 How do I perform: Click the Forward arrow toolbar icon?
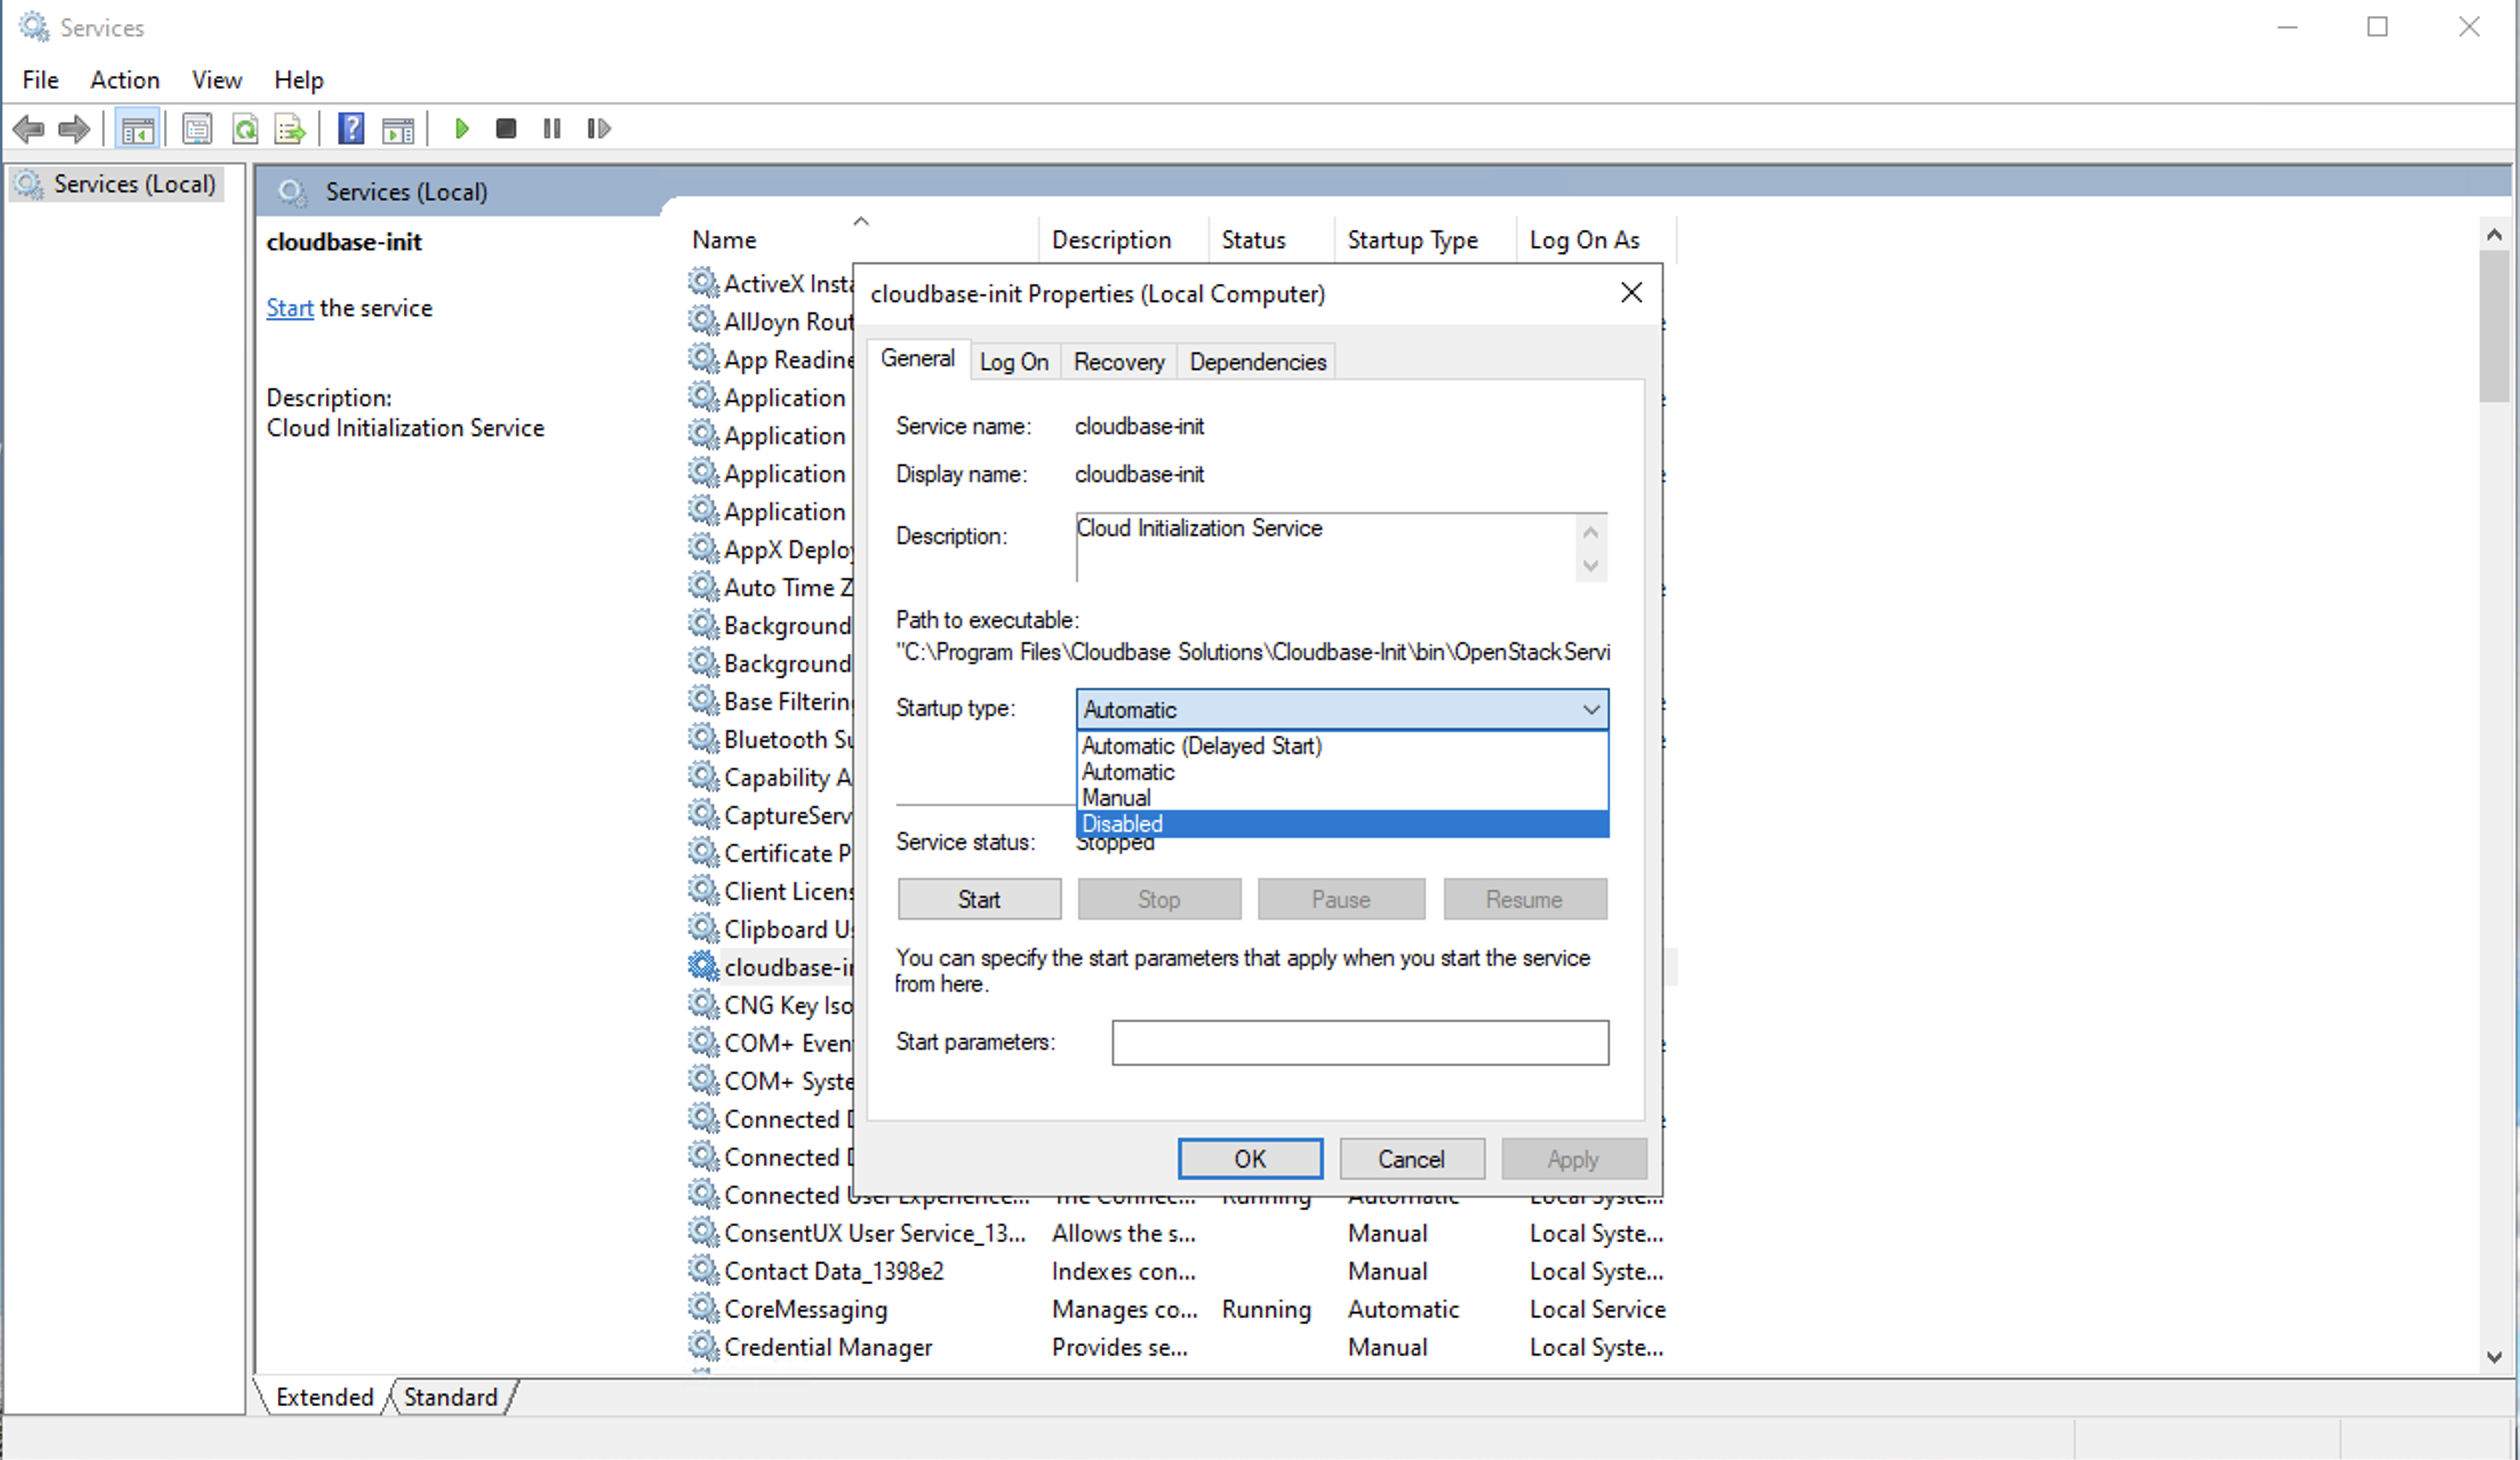click(75, 128)
